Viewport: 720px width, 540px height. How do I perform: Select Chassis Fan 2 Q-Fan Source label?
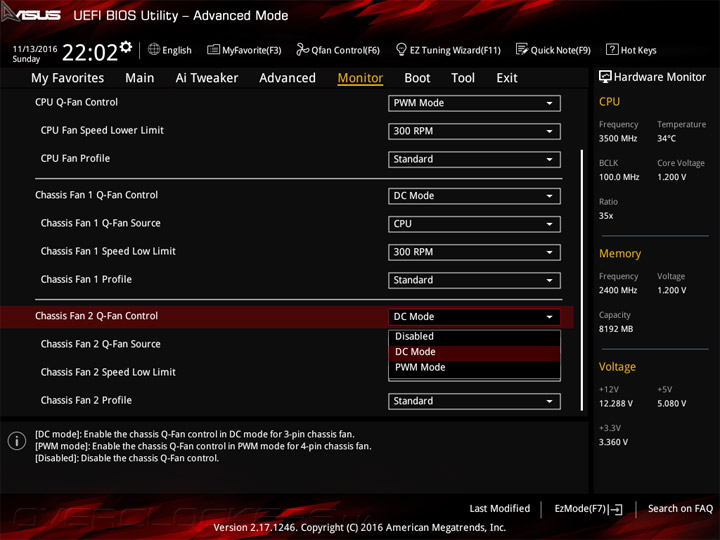(x=101, y=344)
